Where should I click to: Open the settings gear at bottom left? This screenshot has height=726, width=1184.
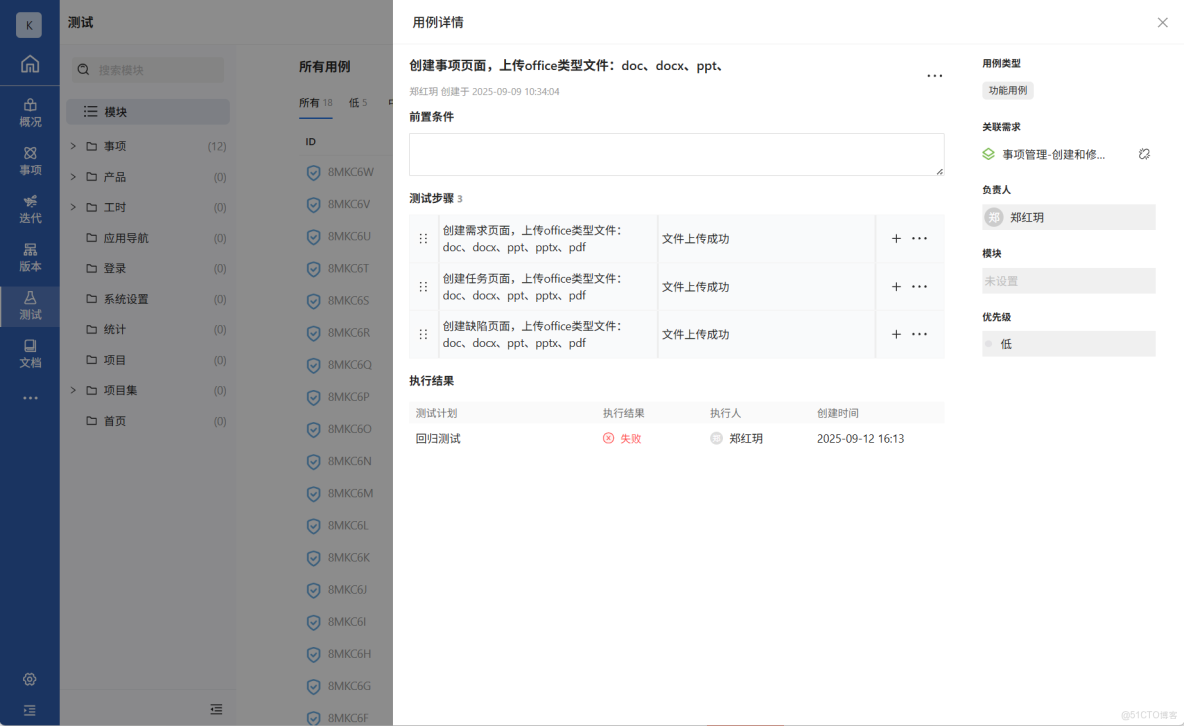pos(29,679)
